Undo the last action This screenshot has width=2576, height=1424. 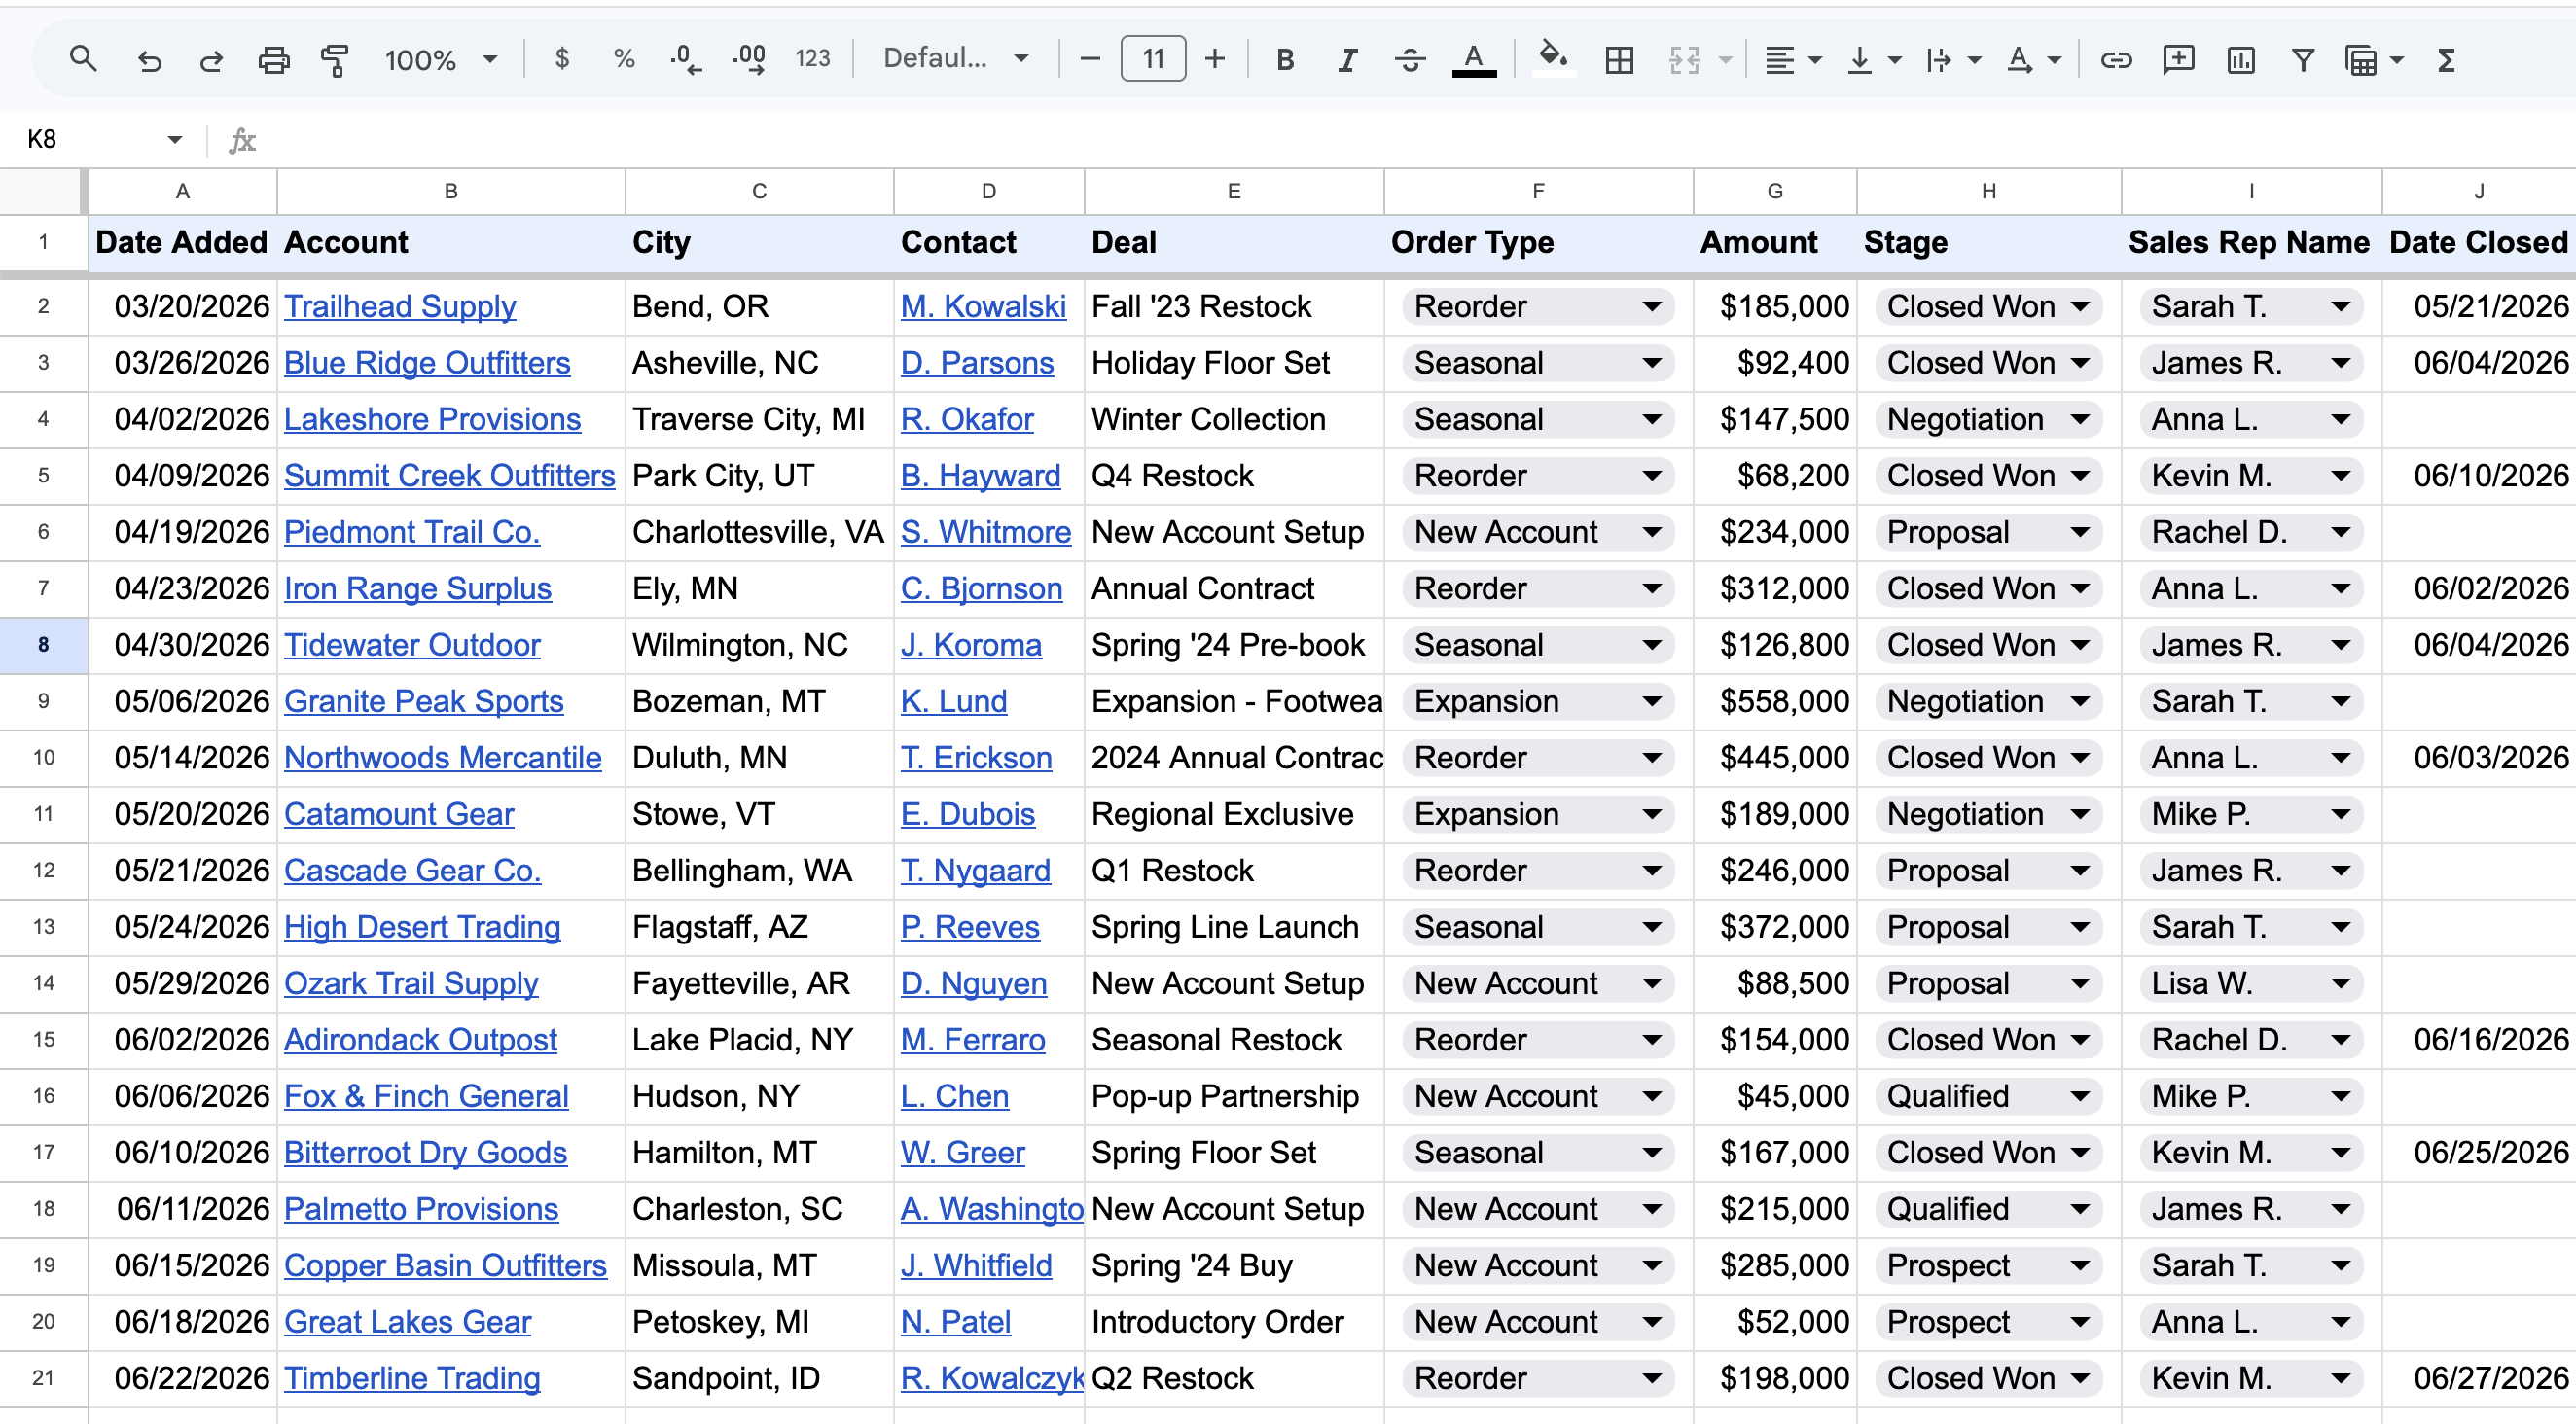click(149, 60)
